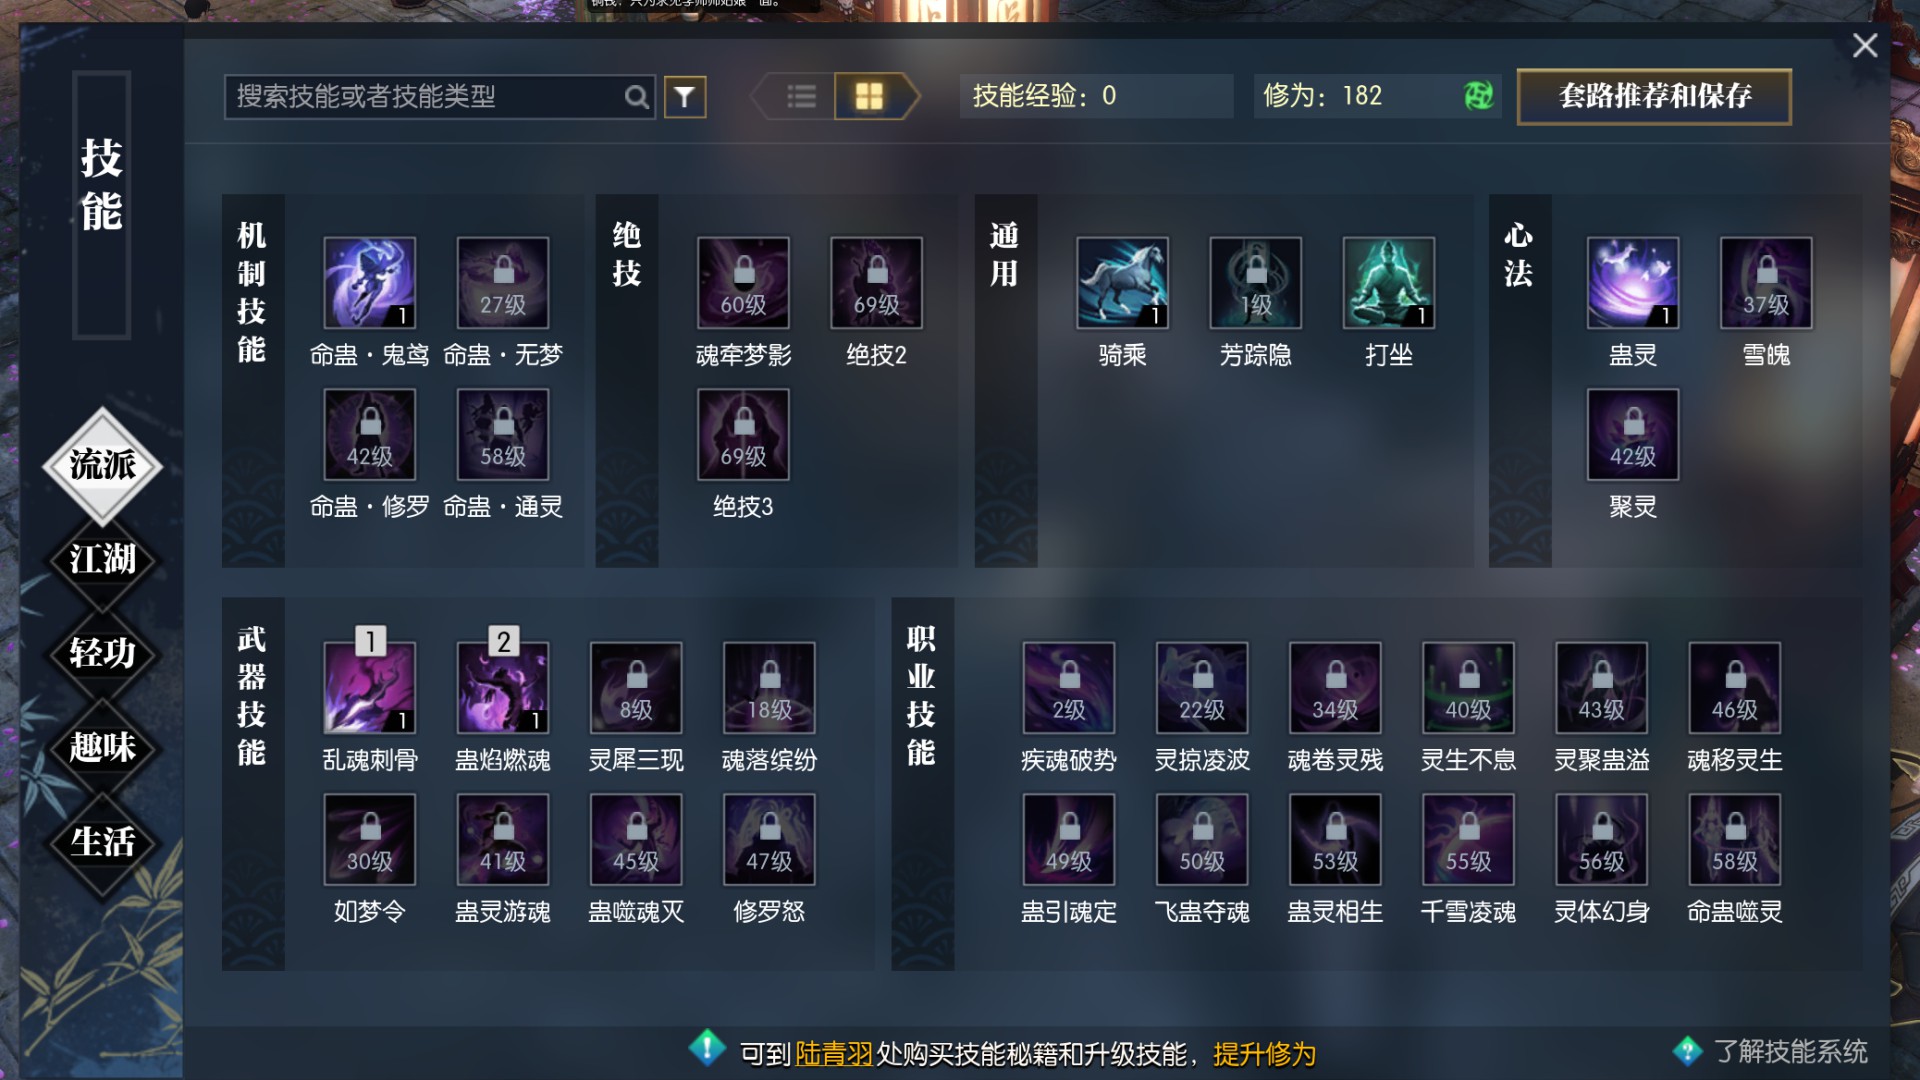Image resolution: width=1920 pixels, height=1080 pixels.
Task: Switch to grid view mode
Action: 869,97
